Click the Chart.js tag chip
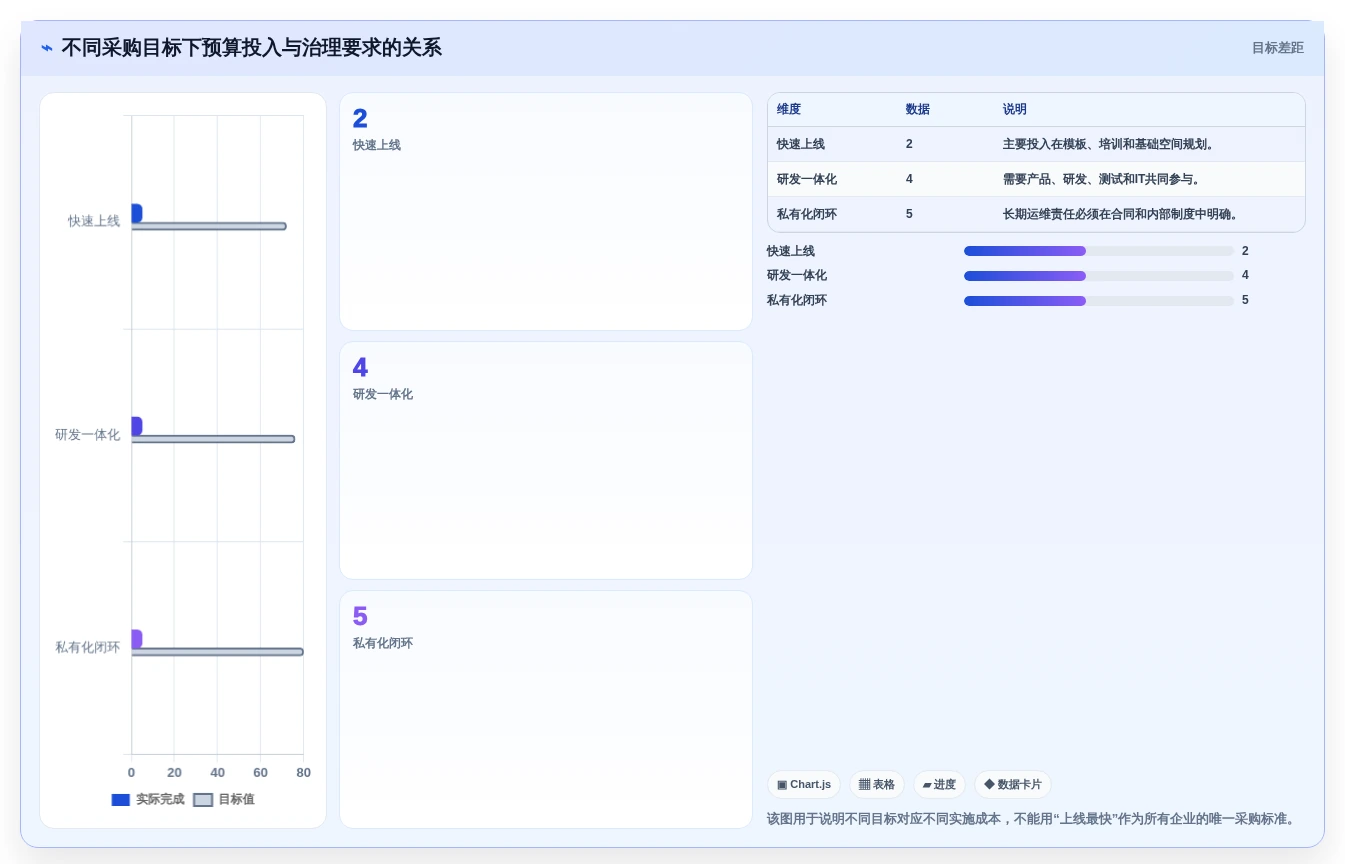Image resolution: width=1345 pixels, height=864 pixels. pos(804,785)
